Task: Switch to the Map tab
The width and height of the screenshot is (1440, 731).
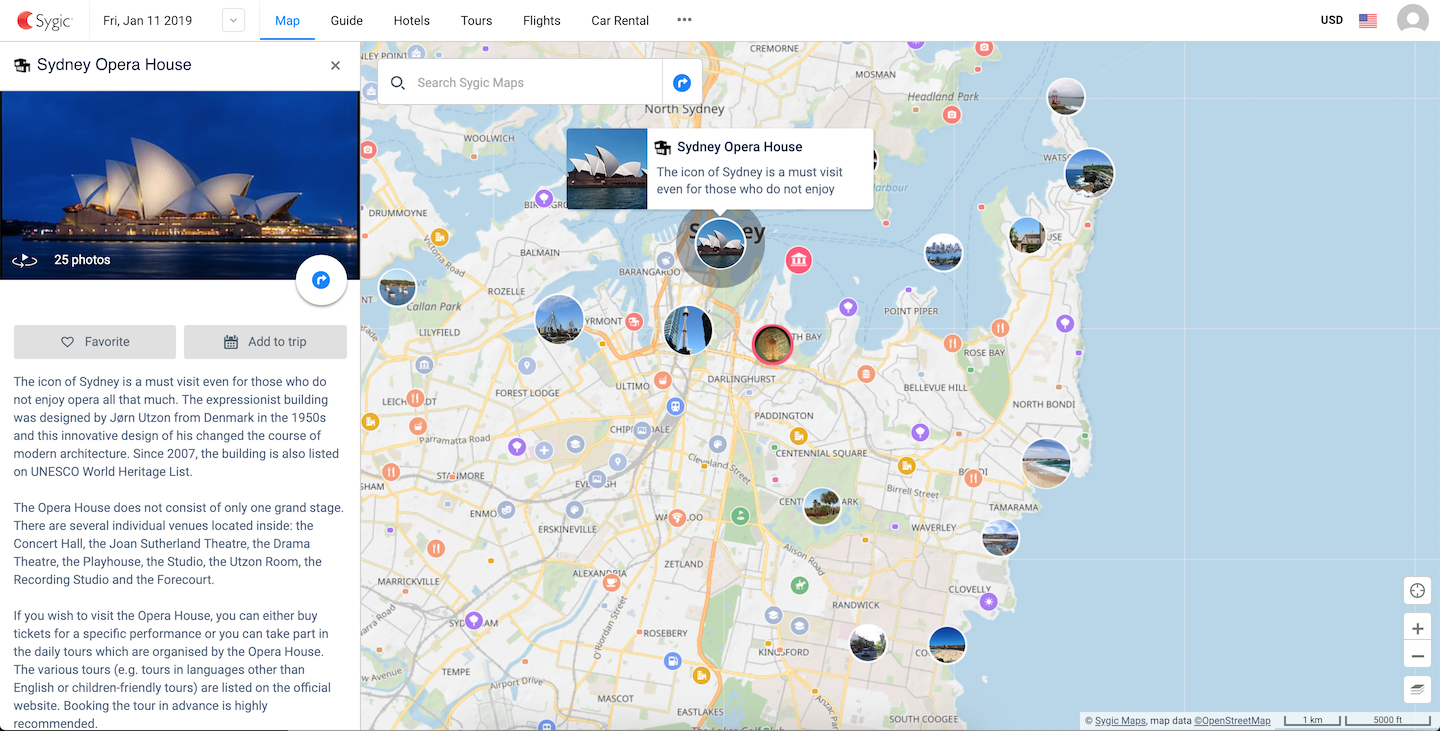Action: 287,20
